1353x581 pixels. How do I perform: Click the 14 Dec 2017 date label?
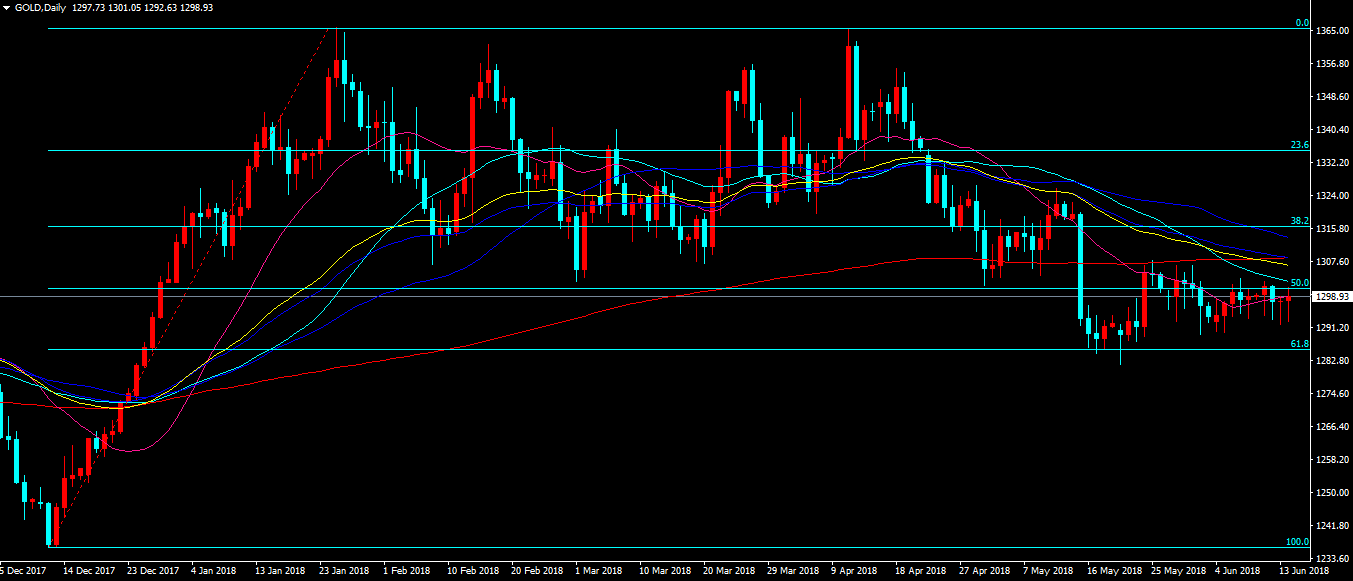coord(89,571)
